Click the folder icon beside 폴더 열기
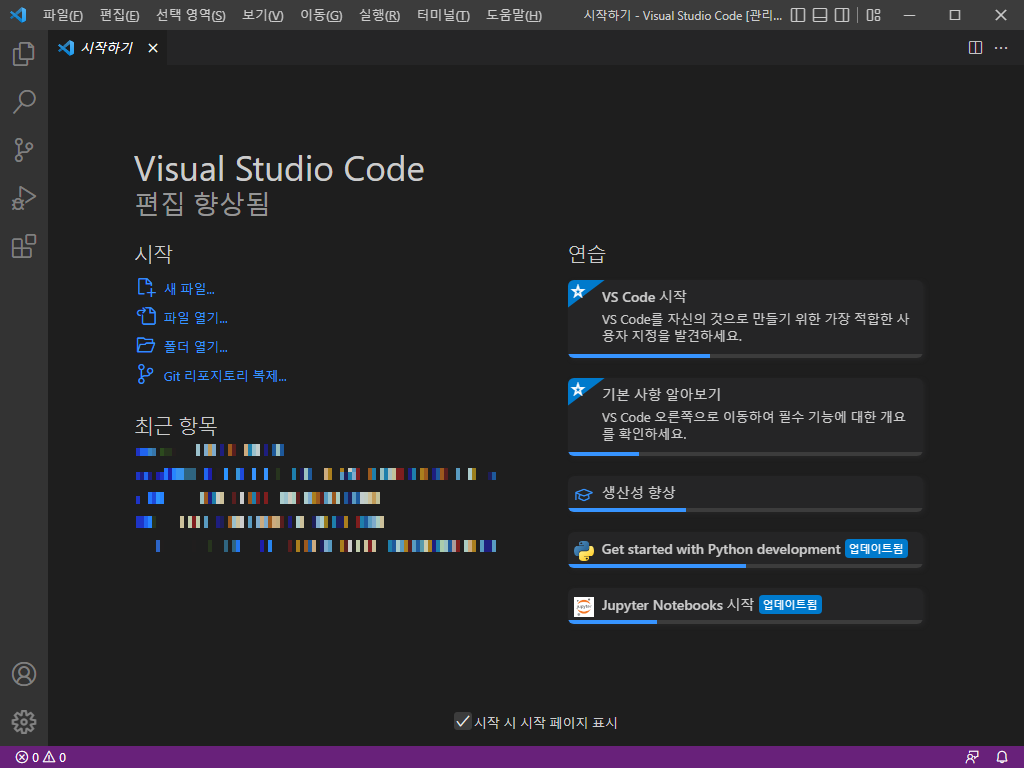This screenshot has height=768, width=1024. [146, 345]
